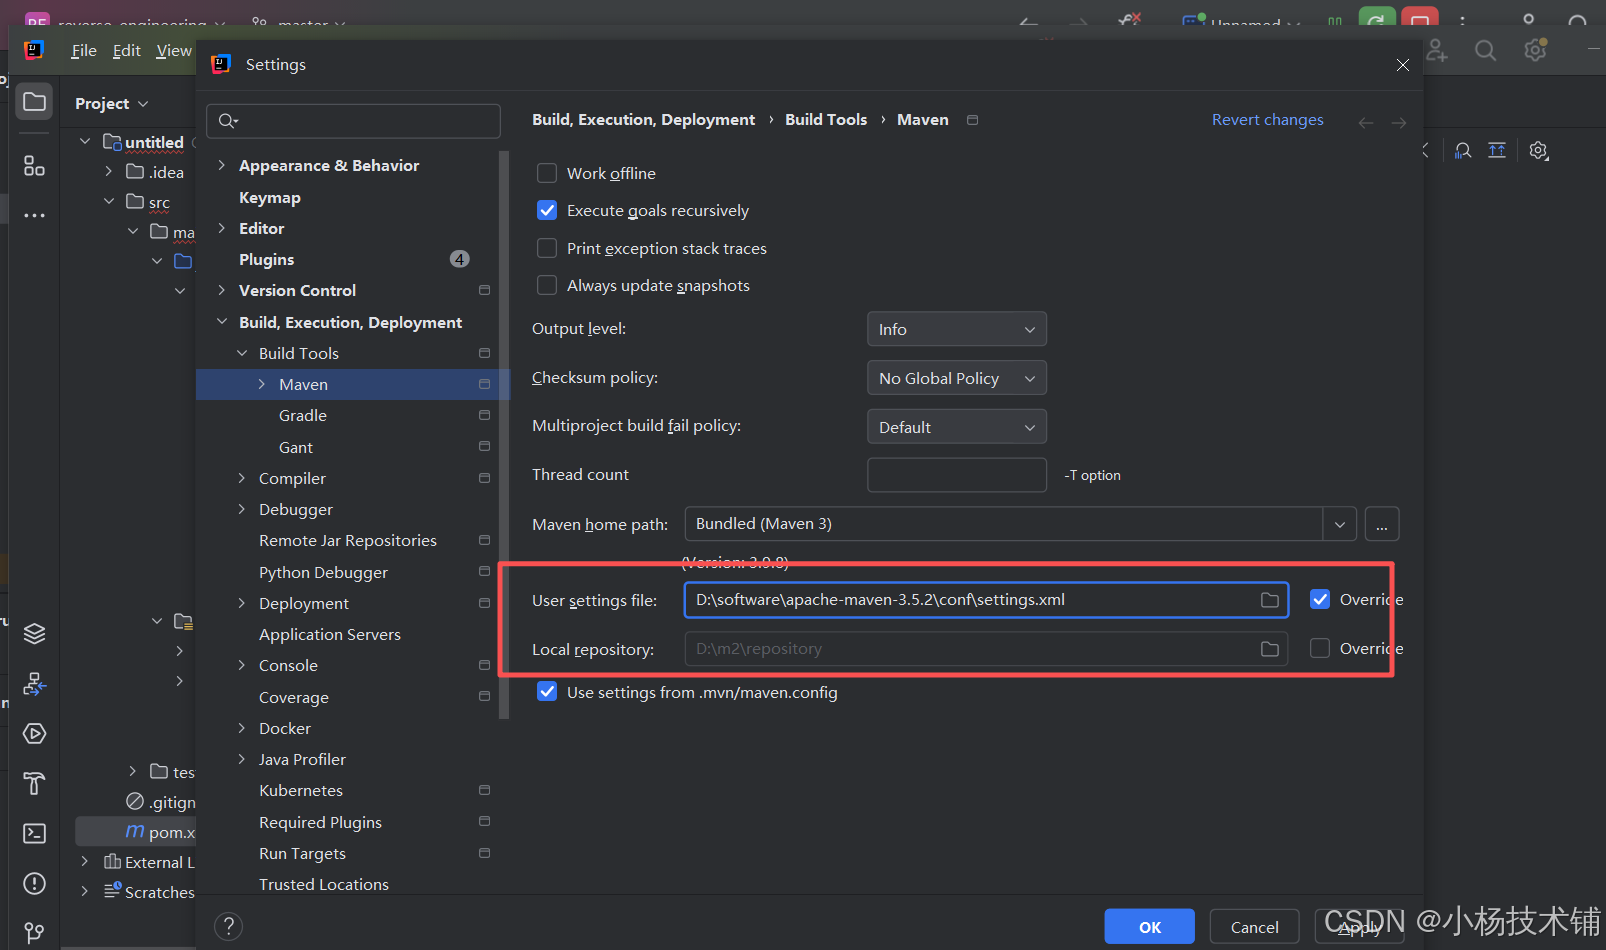Uncheck Override for user settings file
Image resolution: width=1606 pixels, height=950 pixels.
(x=1320, y=599)
